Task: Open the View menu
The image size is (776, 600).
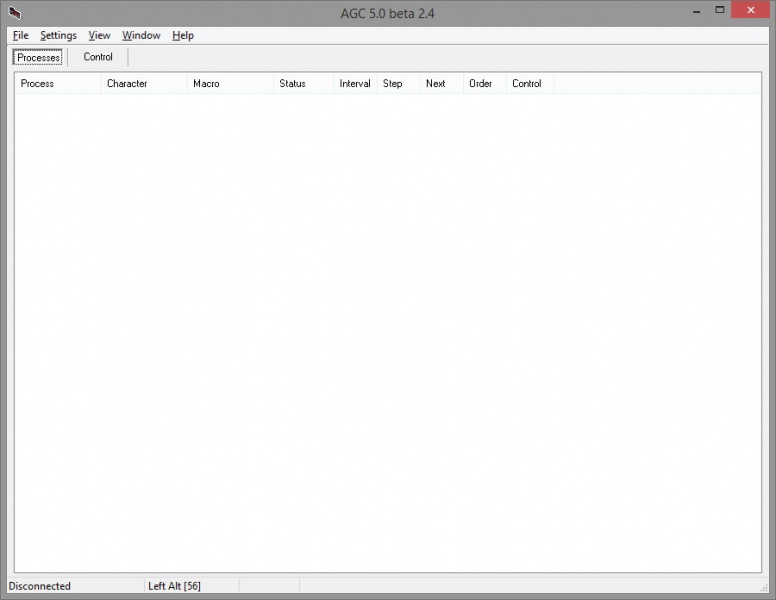Action: tap(99, 35)
